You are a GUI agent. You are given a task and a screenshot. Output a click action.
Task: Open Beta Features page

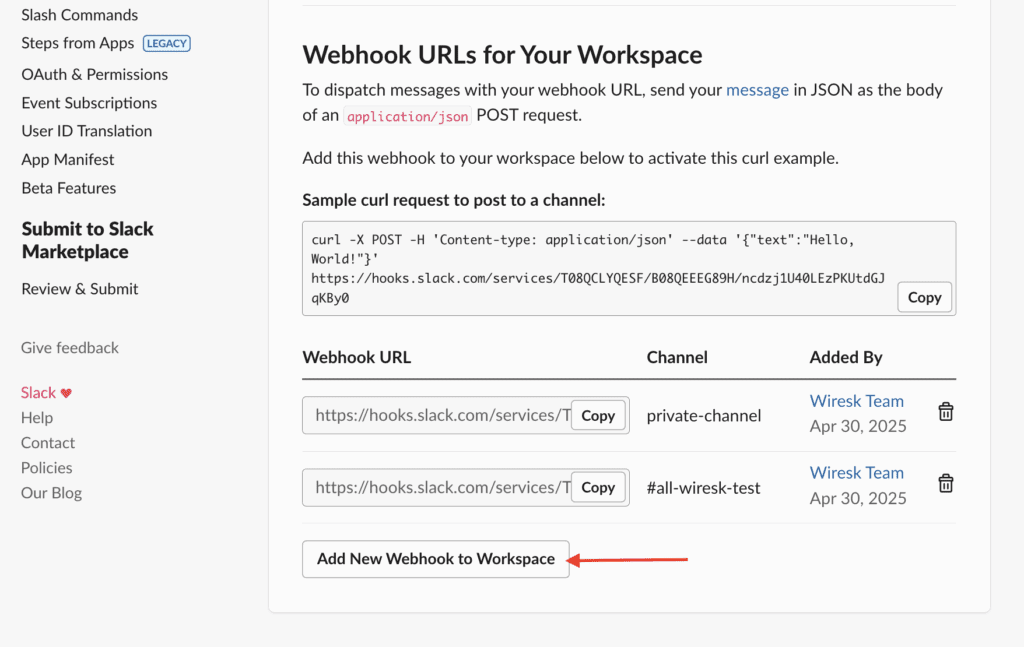point(69,188)
